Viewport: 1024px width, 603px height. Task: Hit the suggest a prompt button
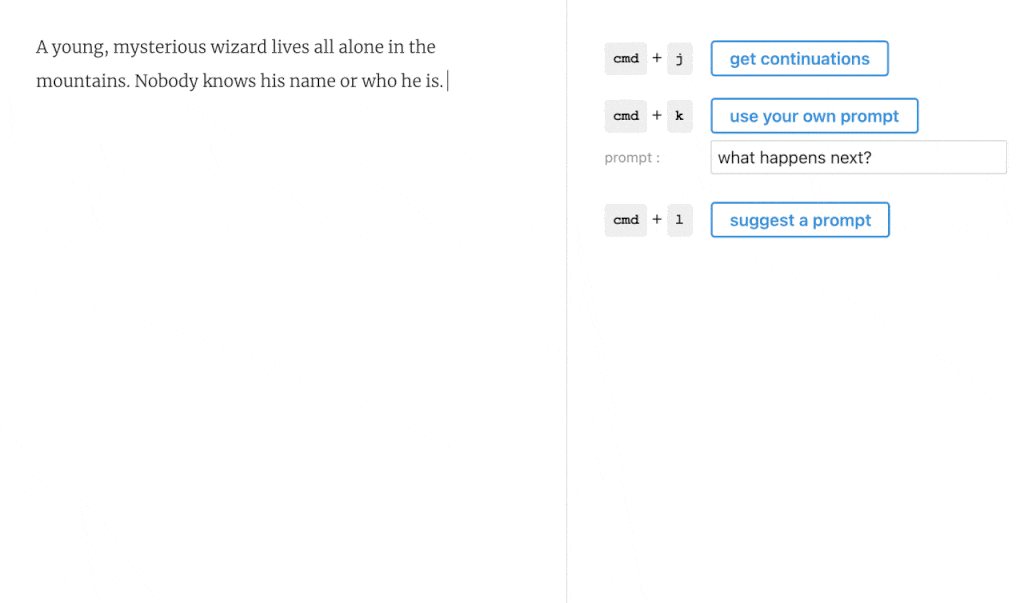pos(800,220)
